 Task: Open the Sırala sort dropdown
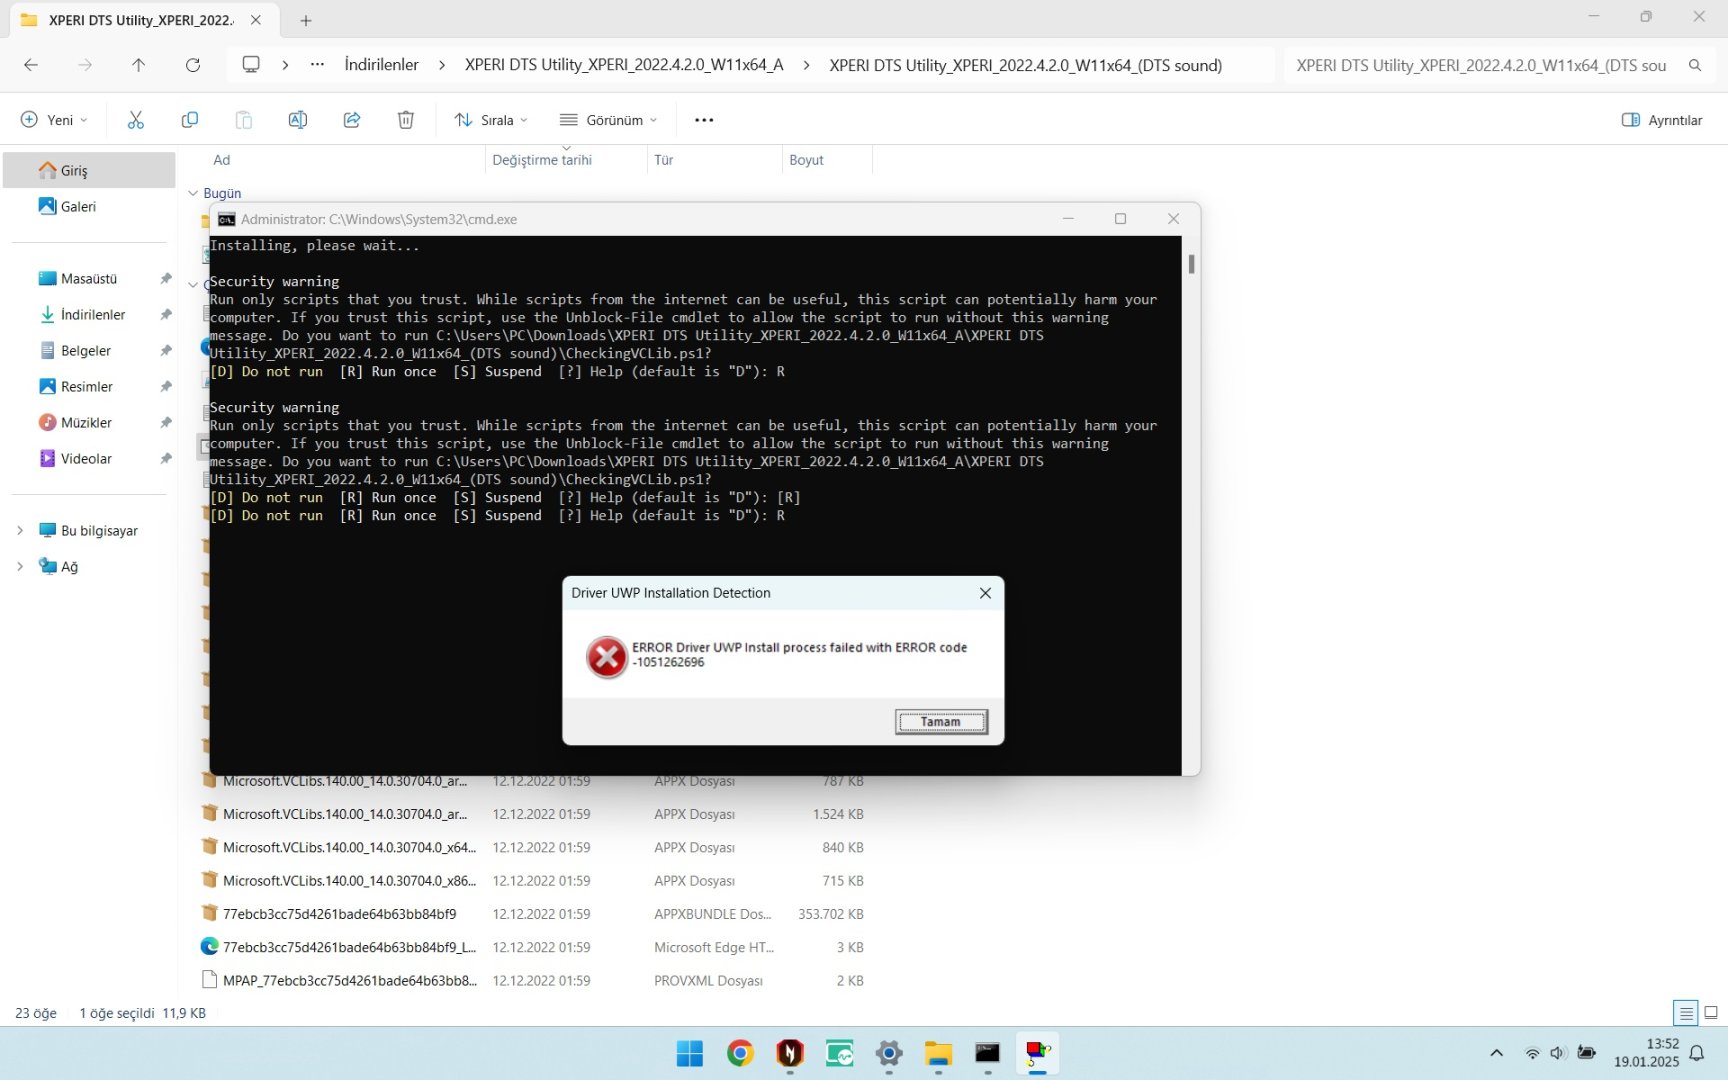pos(491,120)
